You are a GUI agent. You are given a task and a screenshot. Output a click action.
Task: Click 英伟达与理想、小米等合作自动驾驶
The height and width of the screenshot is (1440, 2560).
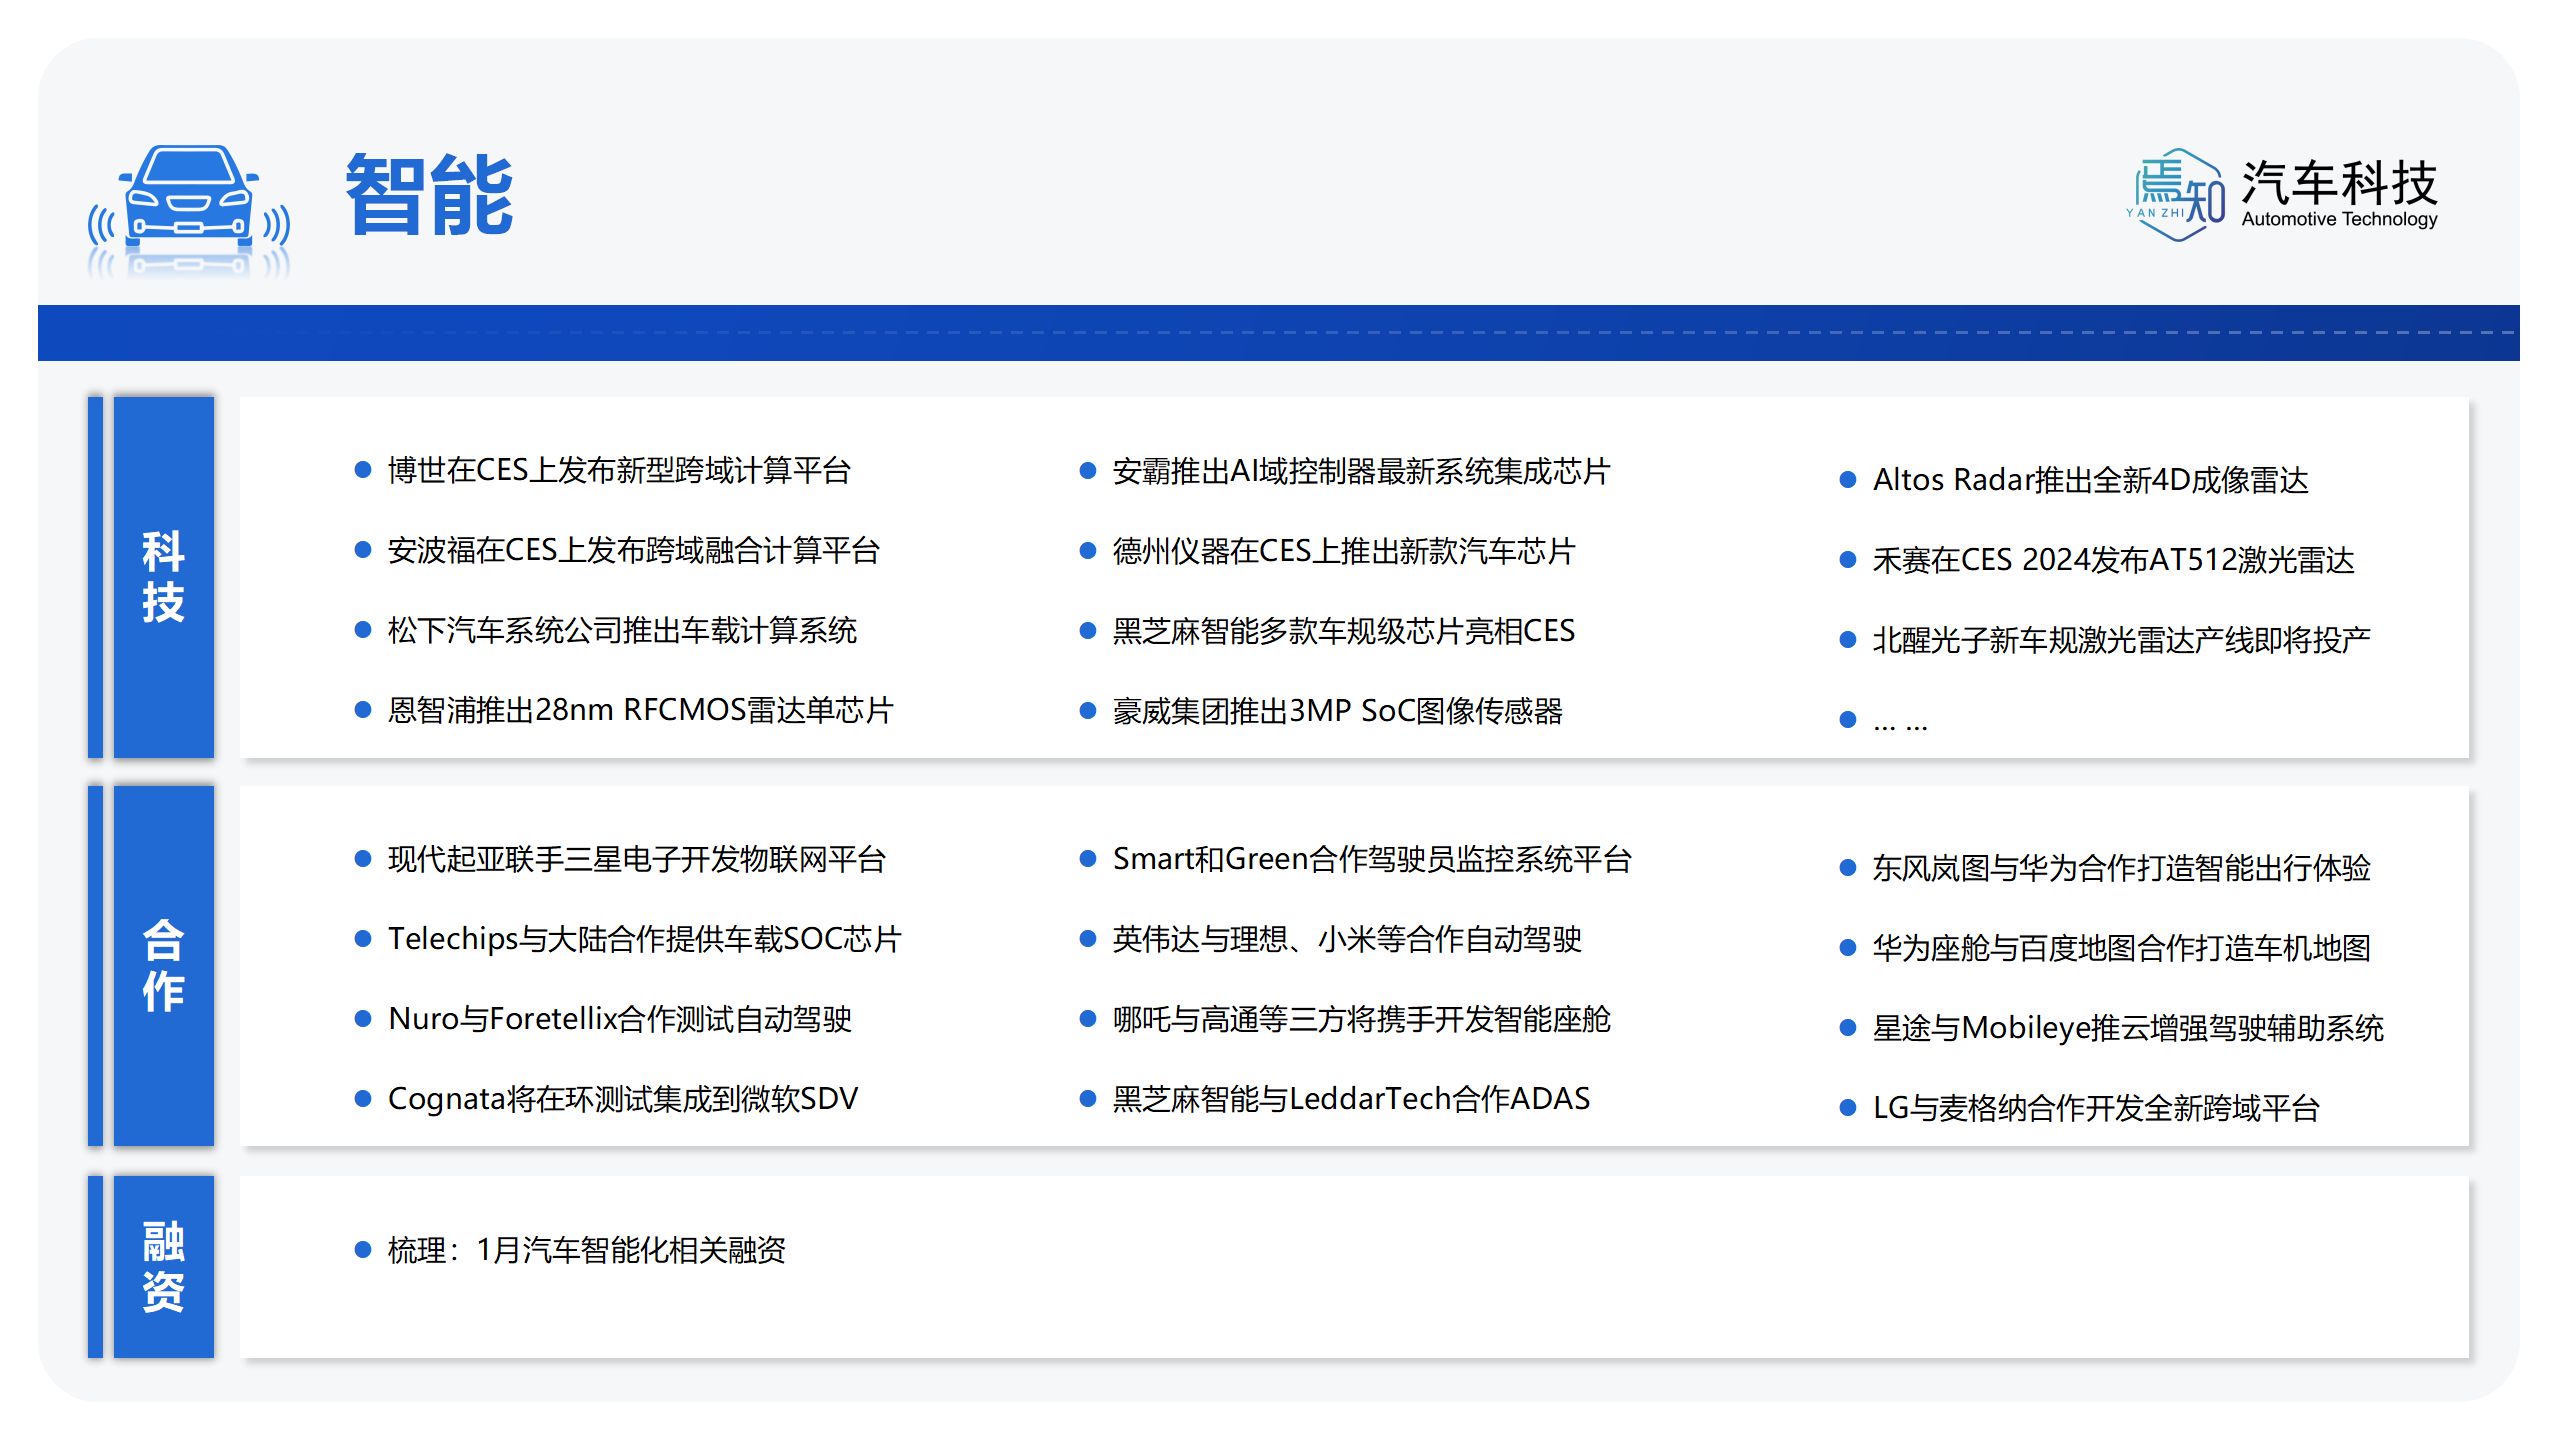(x=1347, y=939)
